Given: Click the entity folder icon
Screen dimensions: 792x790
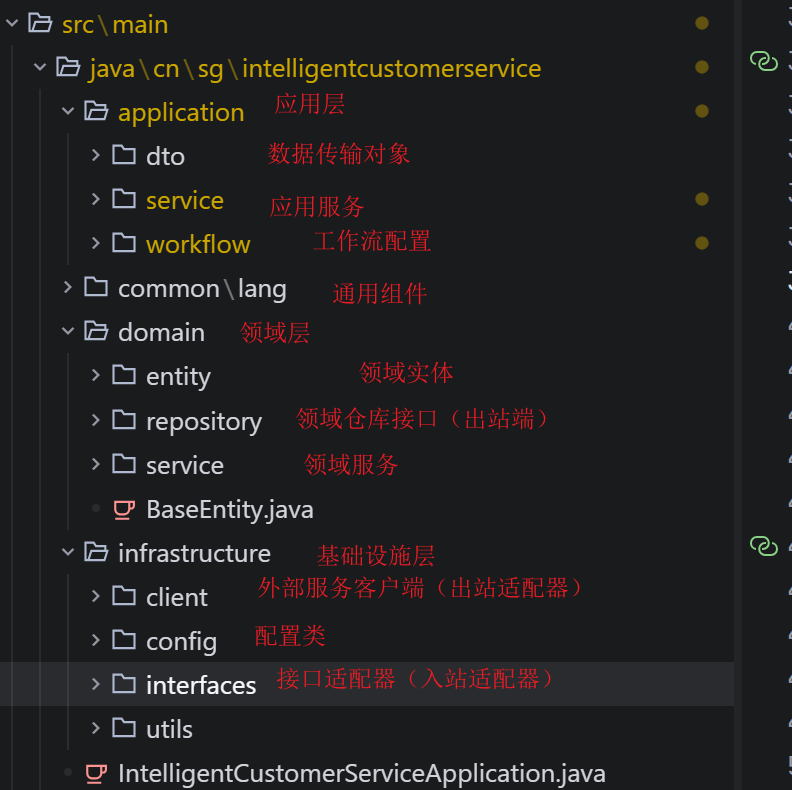Looking at the screenshot, I should tap(124, 375).
